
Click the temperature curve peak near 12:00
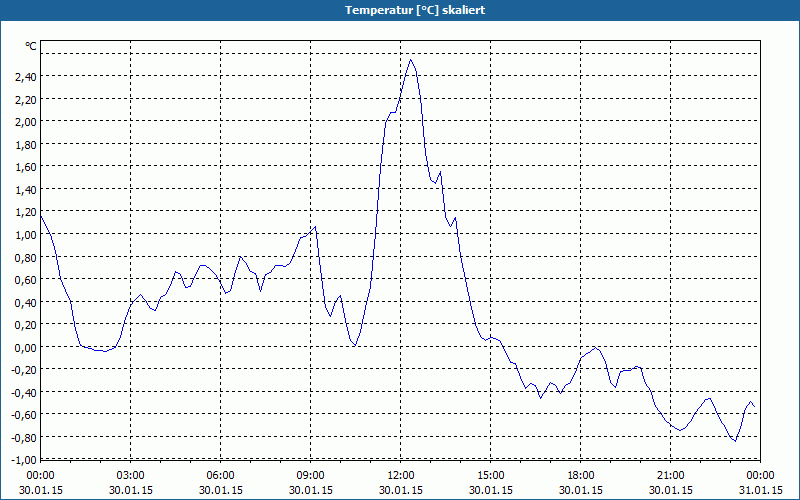(411, 60)
